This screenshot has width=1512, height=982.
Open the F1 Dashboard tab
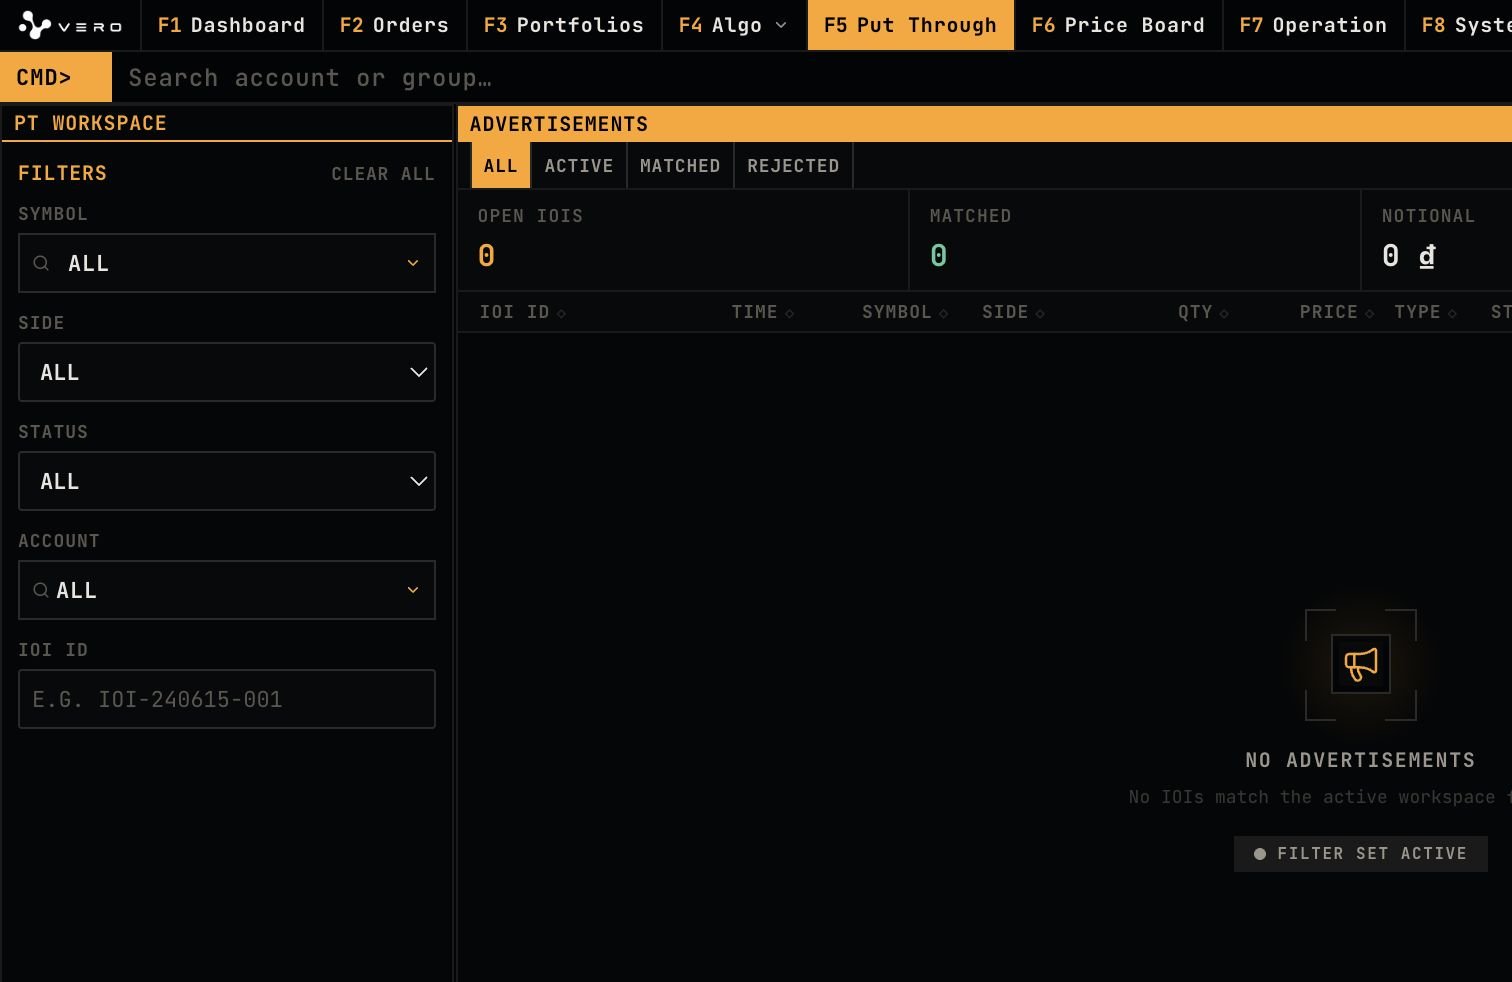[x=231, y=25]
